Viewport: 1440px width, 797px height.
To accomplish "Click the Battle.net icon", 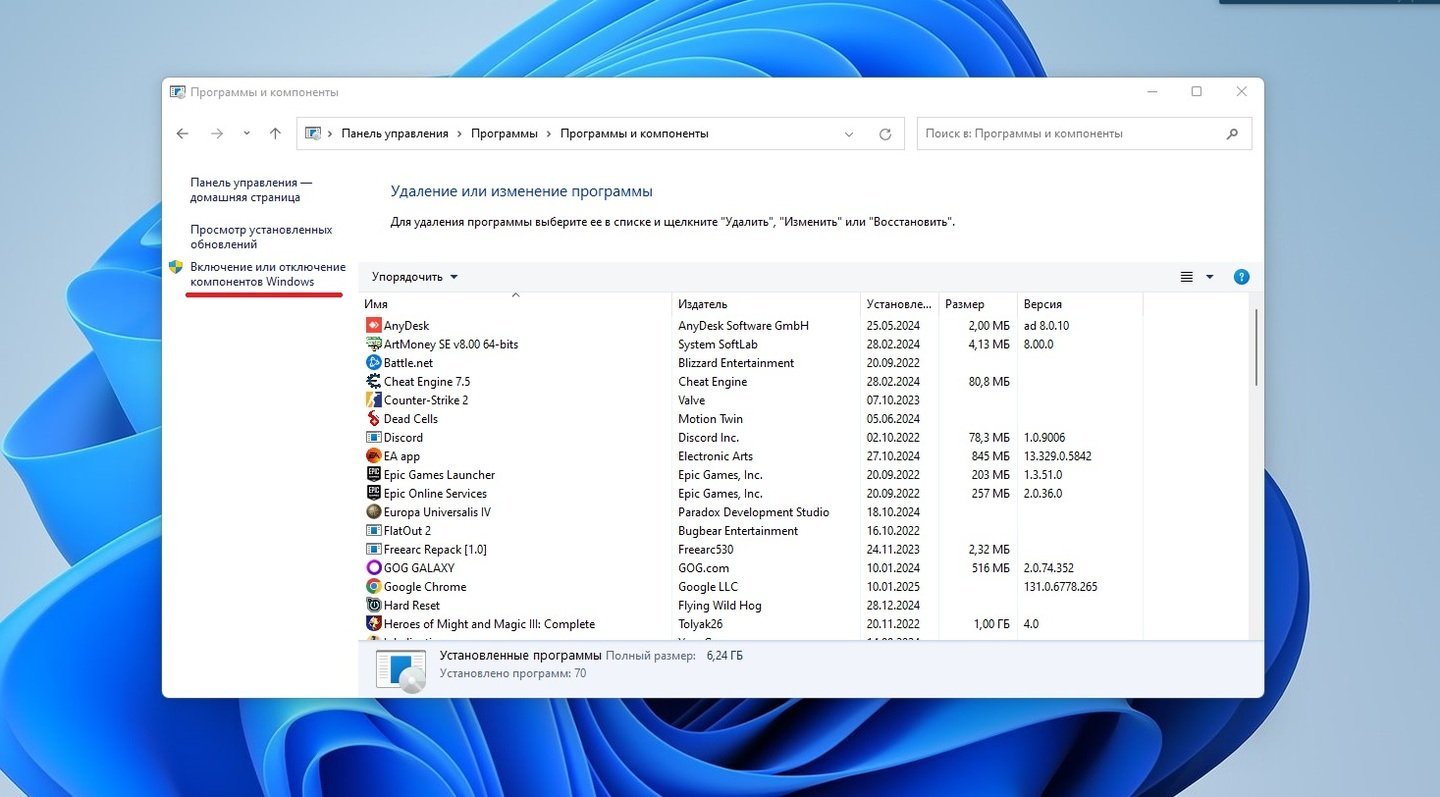I will 374,363.
